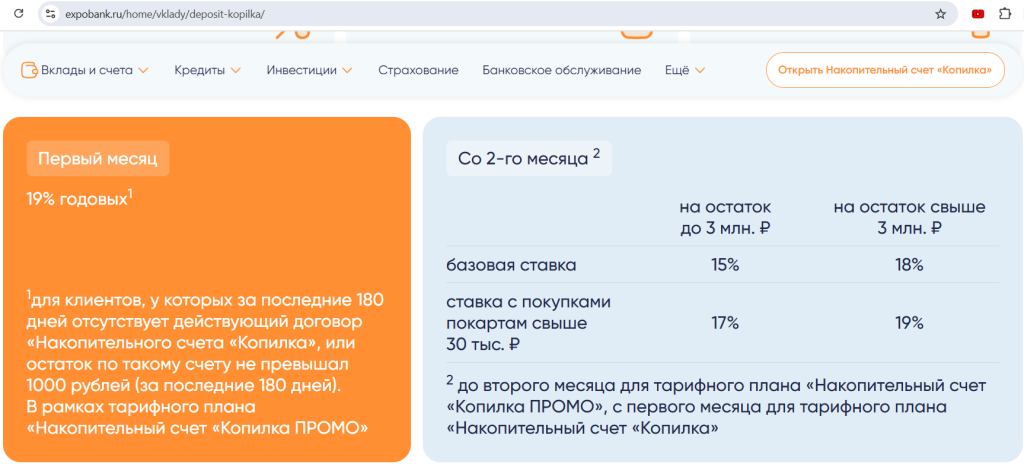
Task: Expand the Кредиты dropdown chevron
Action: pos(236,71)
